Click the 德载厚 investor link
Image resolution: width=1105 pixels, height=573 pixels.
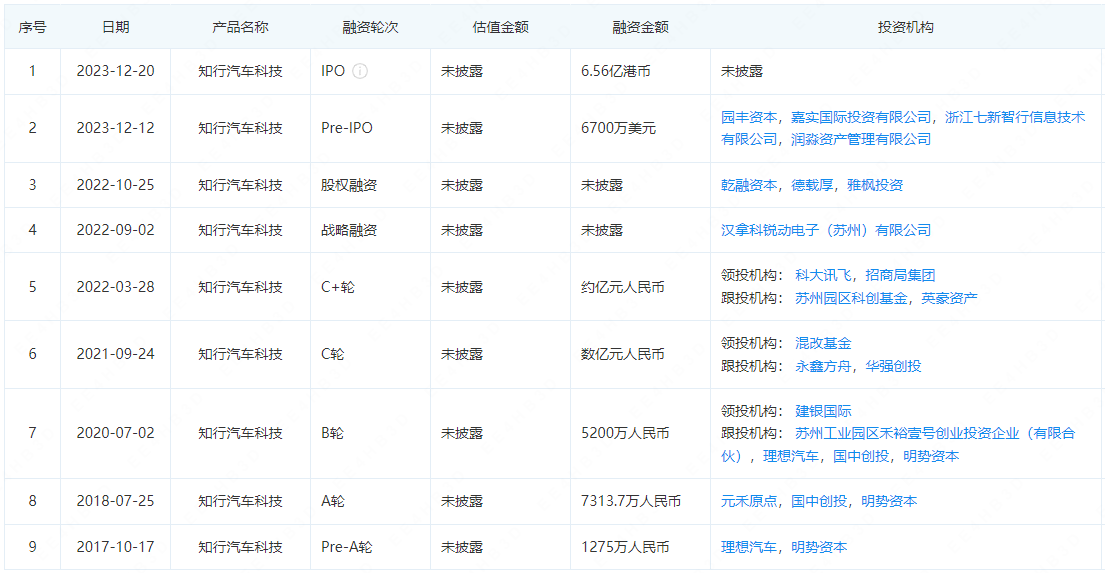[812, 185]
